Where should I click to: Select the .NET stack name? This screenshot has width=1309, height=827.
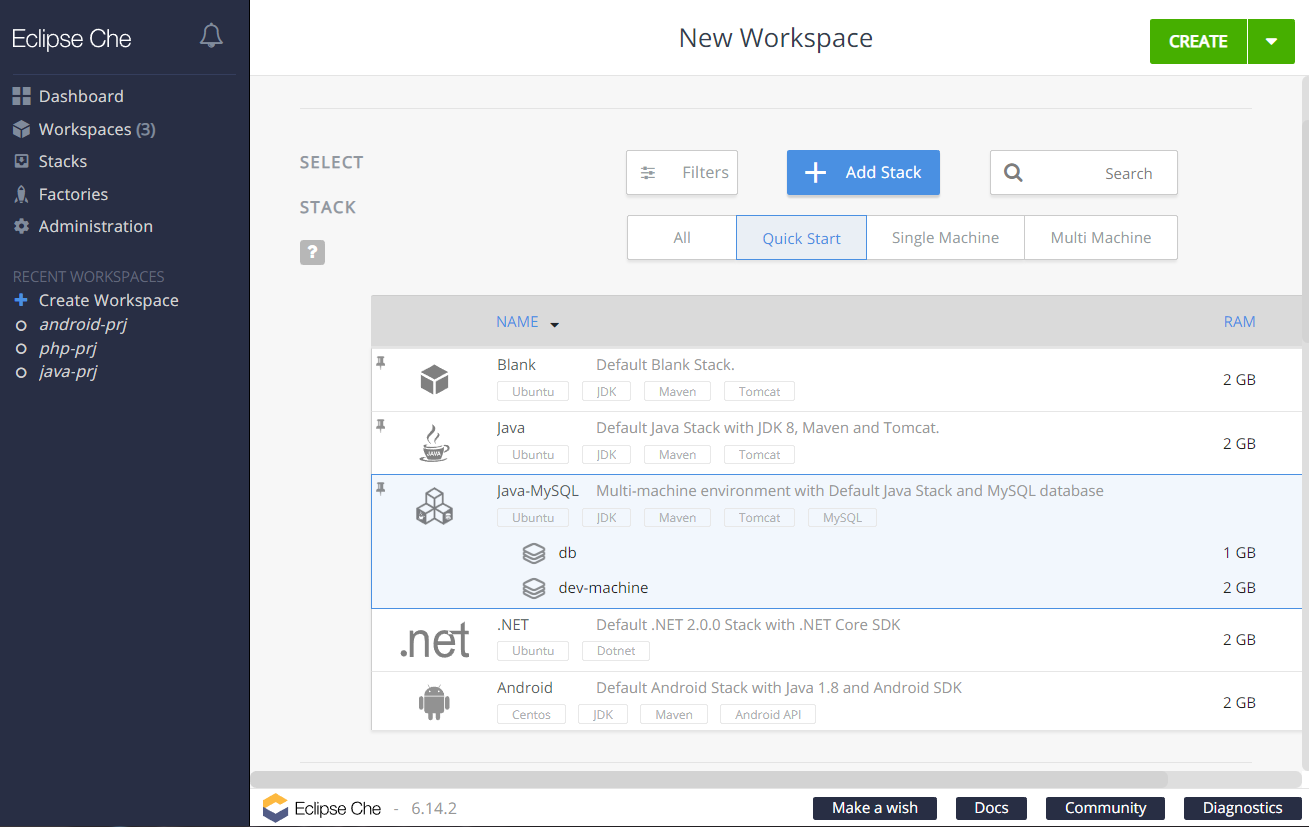513,625
